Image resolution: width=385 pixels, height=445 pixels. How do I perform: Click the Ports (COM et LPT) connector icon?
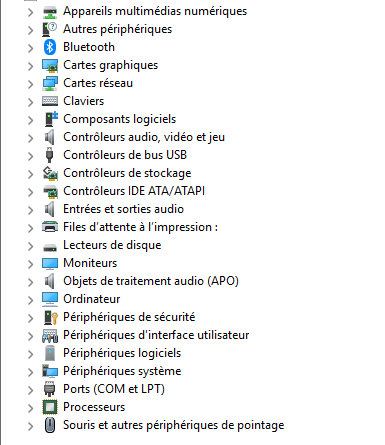pyautogui.click(x=50, y=389)
